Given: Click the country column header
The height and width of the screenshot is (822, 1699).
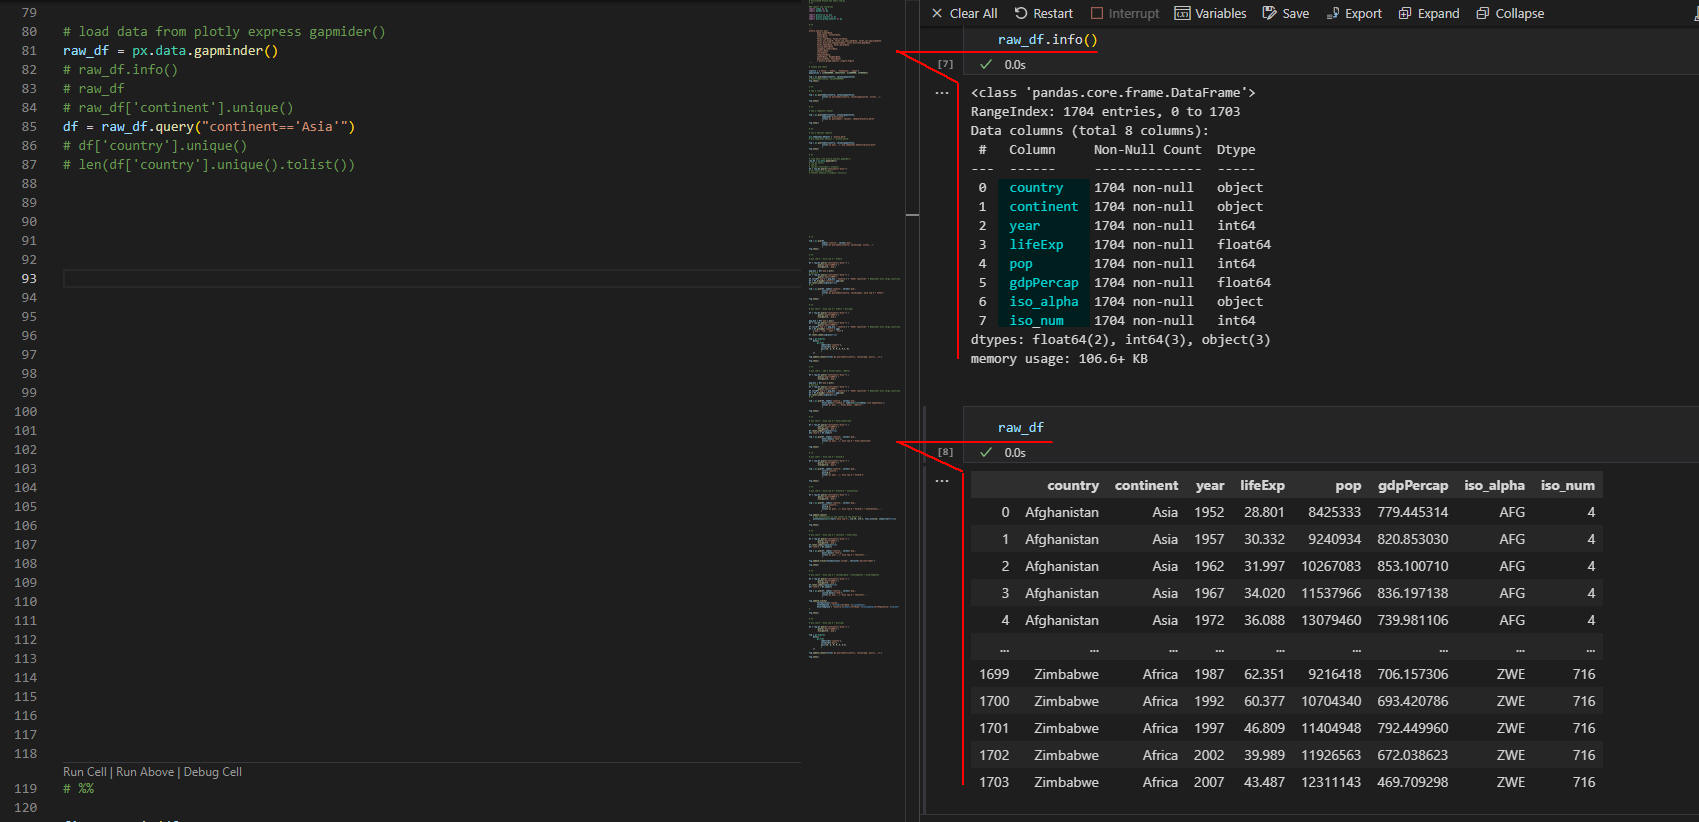Looking at the screenshot, I should (1073, 485).
